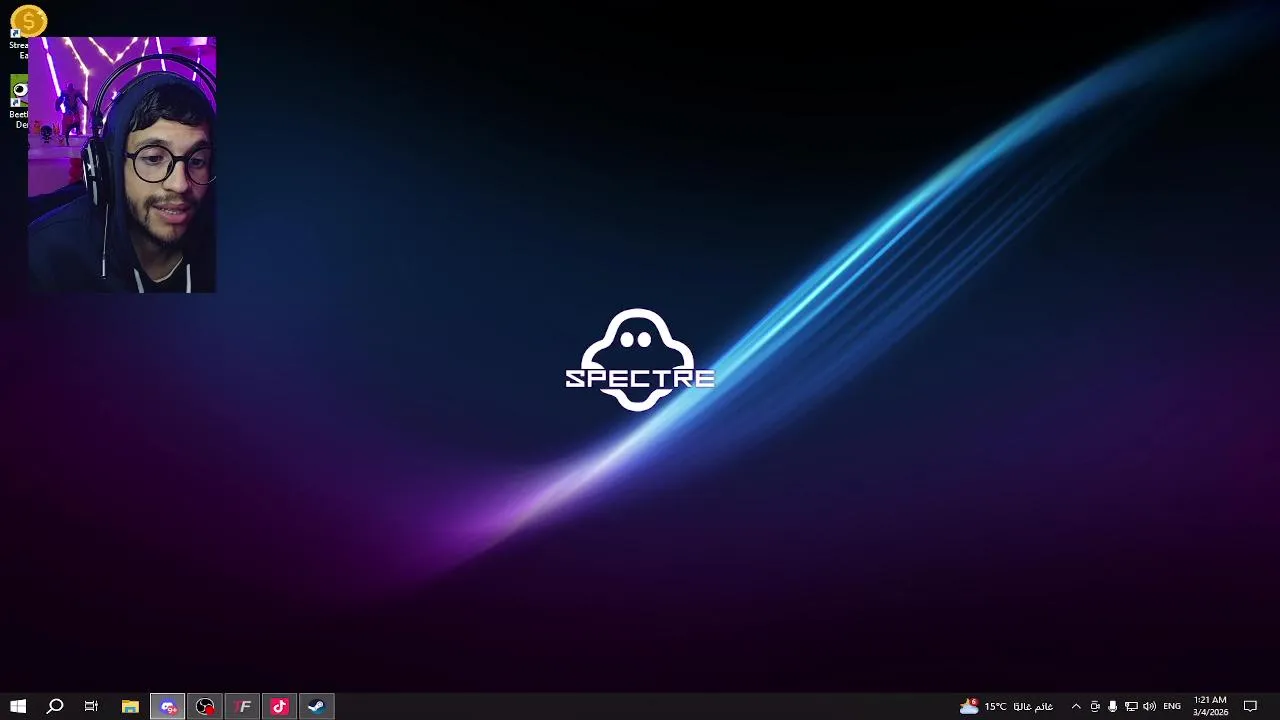Open Task View in taskbar
The width and height of the screenshot is (1280, 720).
[x=91, y=706]
